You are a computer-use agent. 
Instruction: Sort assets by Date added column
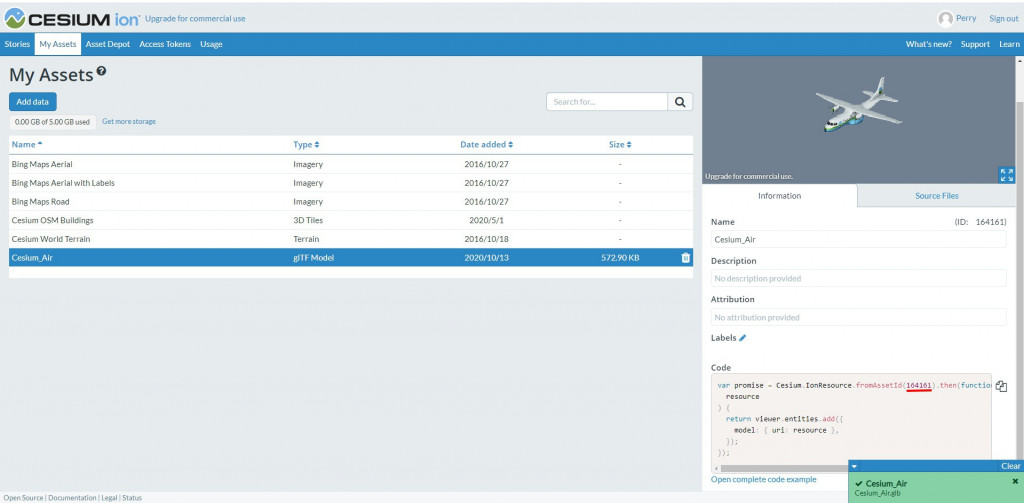(487, 144)
